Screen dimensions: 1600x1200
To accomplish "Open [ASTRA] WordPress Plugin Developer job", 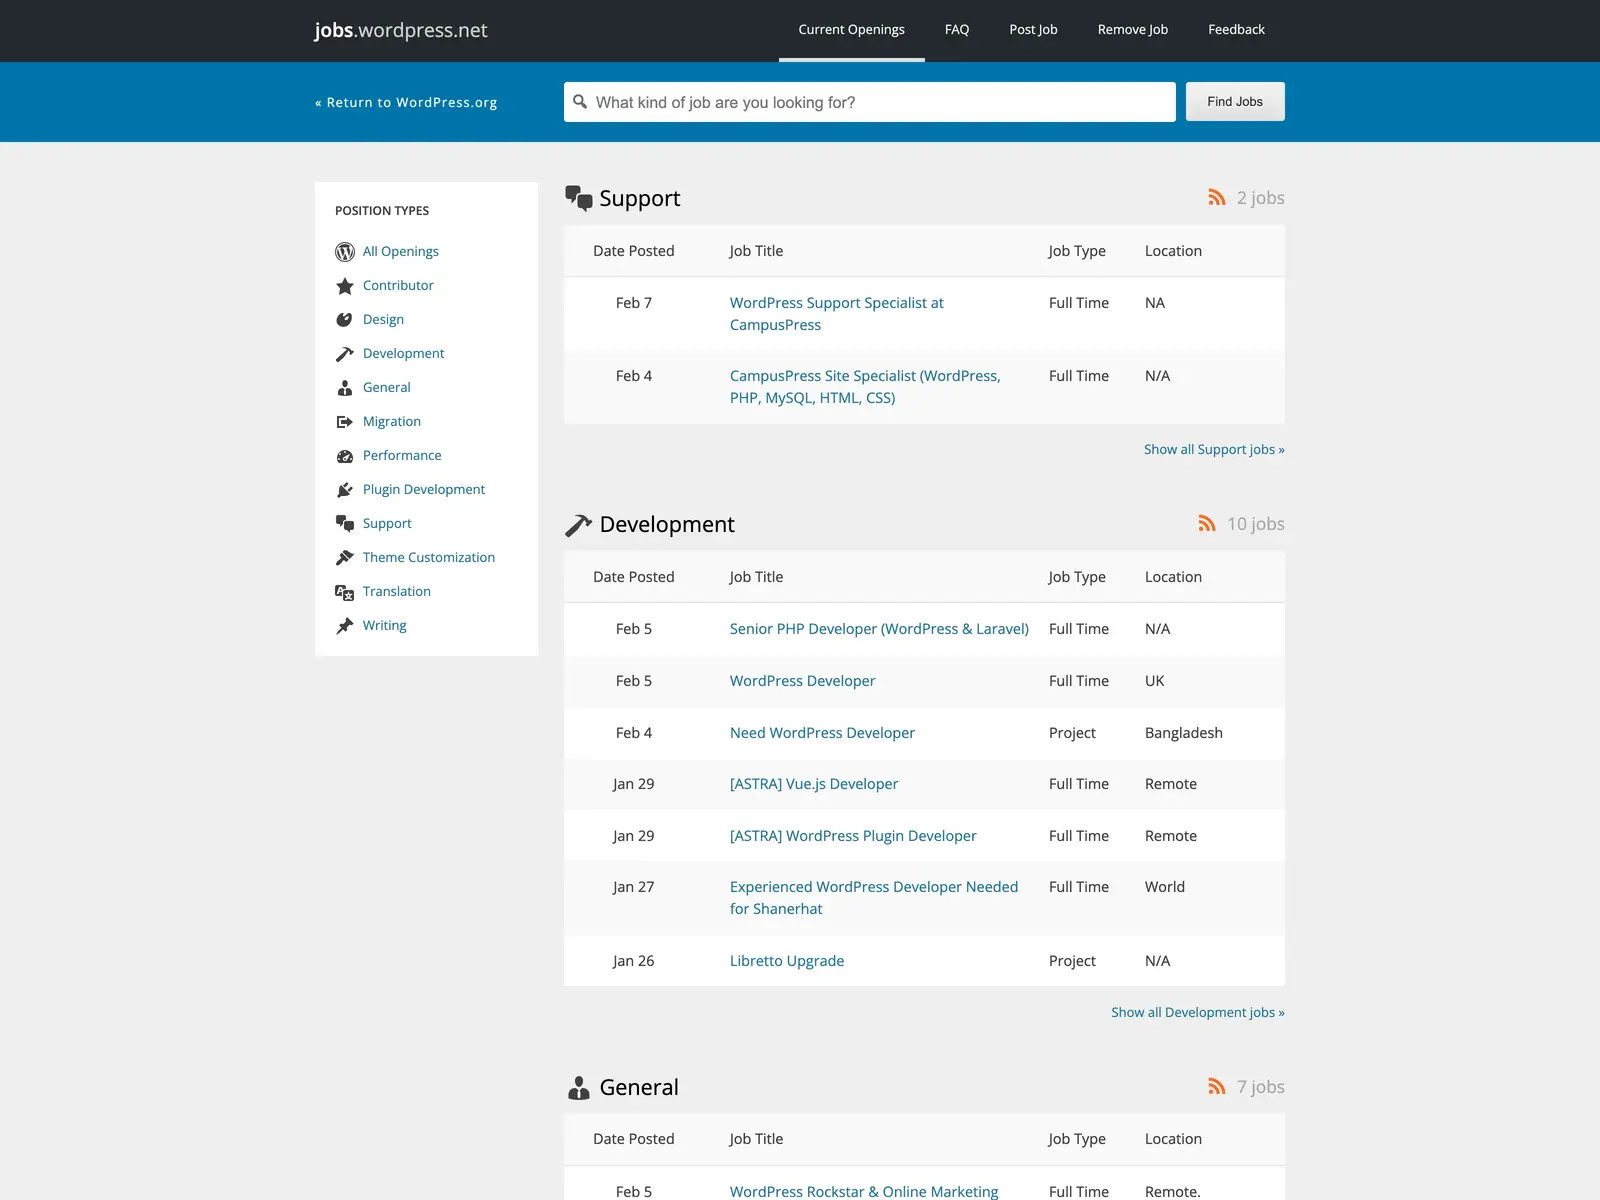I will (853, 836).
